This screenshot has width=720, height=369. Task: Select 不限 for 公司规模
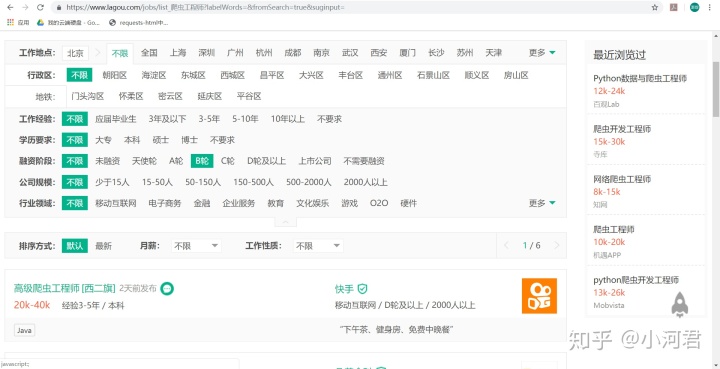75,182
